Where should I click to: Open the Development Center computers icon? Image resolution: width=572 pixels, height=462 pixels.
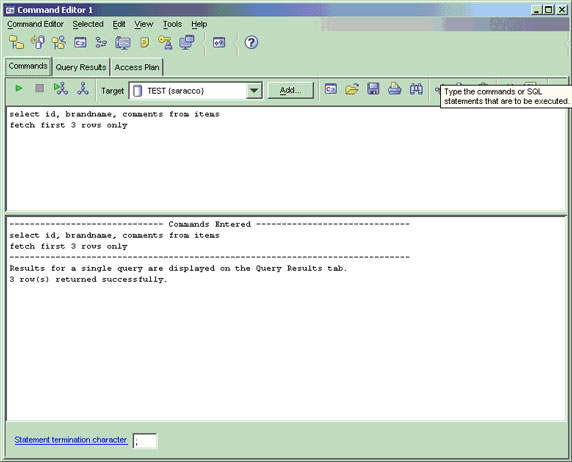click(x=187, y=43)
